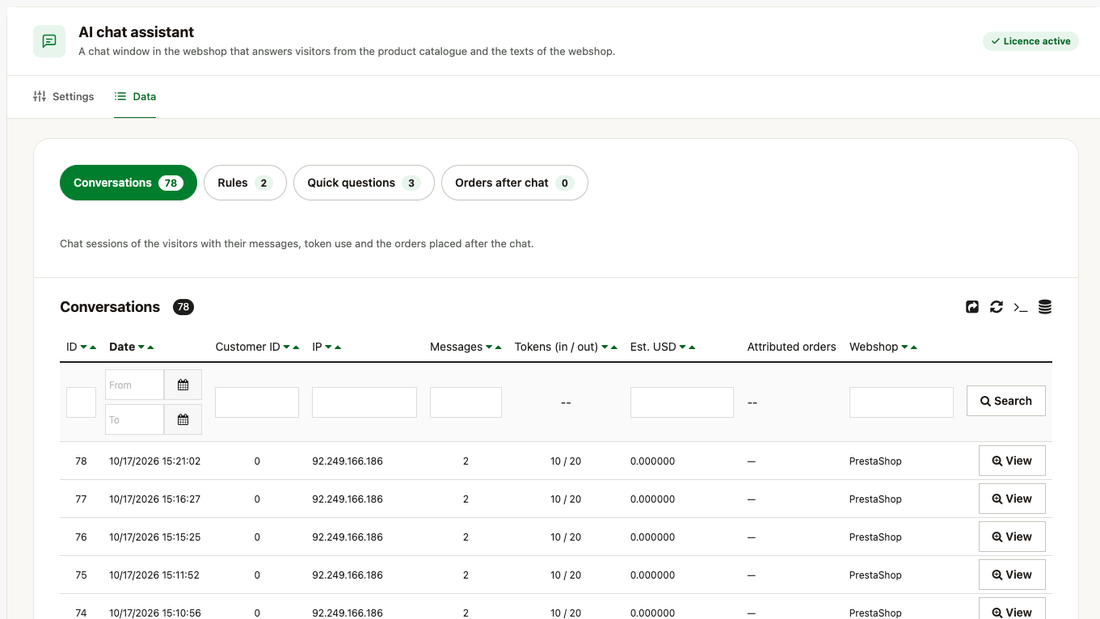The image size is (1100, 619).
Task: Click the AI chat assistant module icon
Action: [x=49, y=41]
